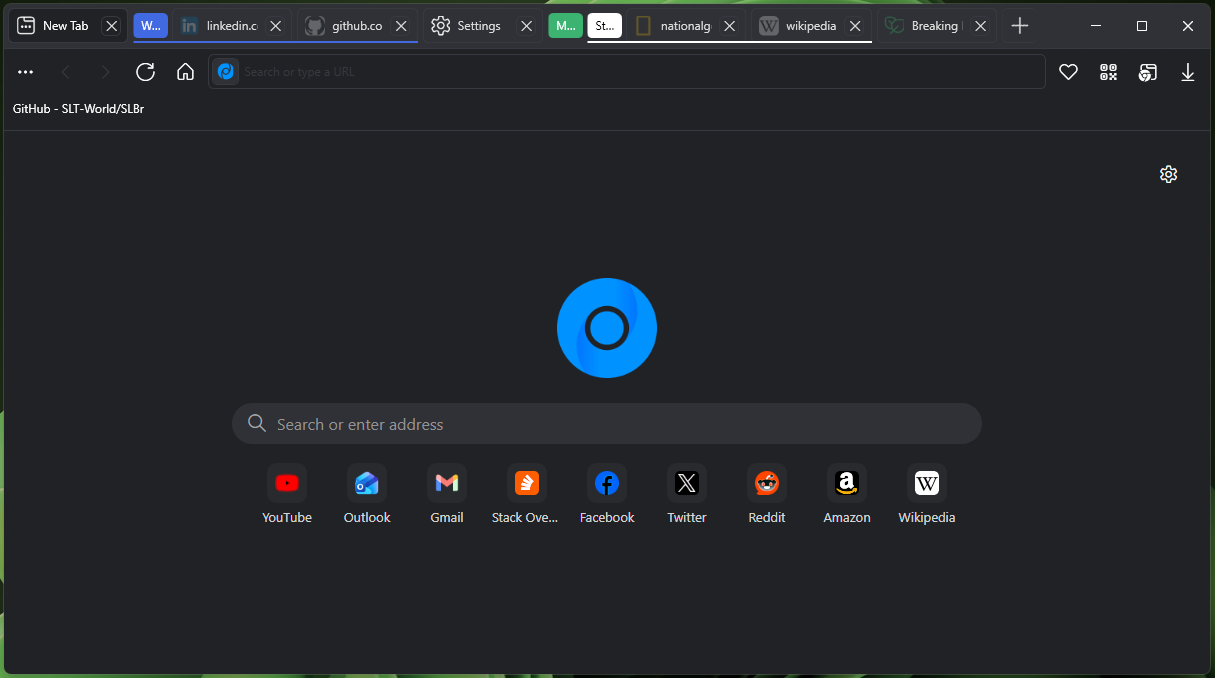1215x678 pixels.
Task: Click the blue browser logo in address bar
Action: click(226, 72)
